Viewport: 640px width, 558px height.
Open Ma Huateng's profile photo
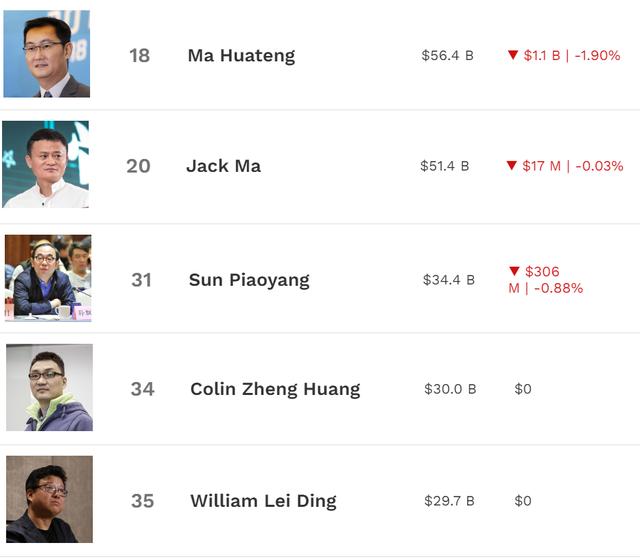[x=46, y=54]
